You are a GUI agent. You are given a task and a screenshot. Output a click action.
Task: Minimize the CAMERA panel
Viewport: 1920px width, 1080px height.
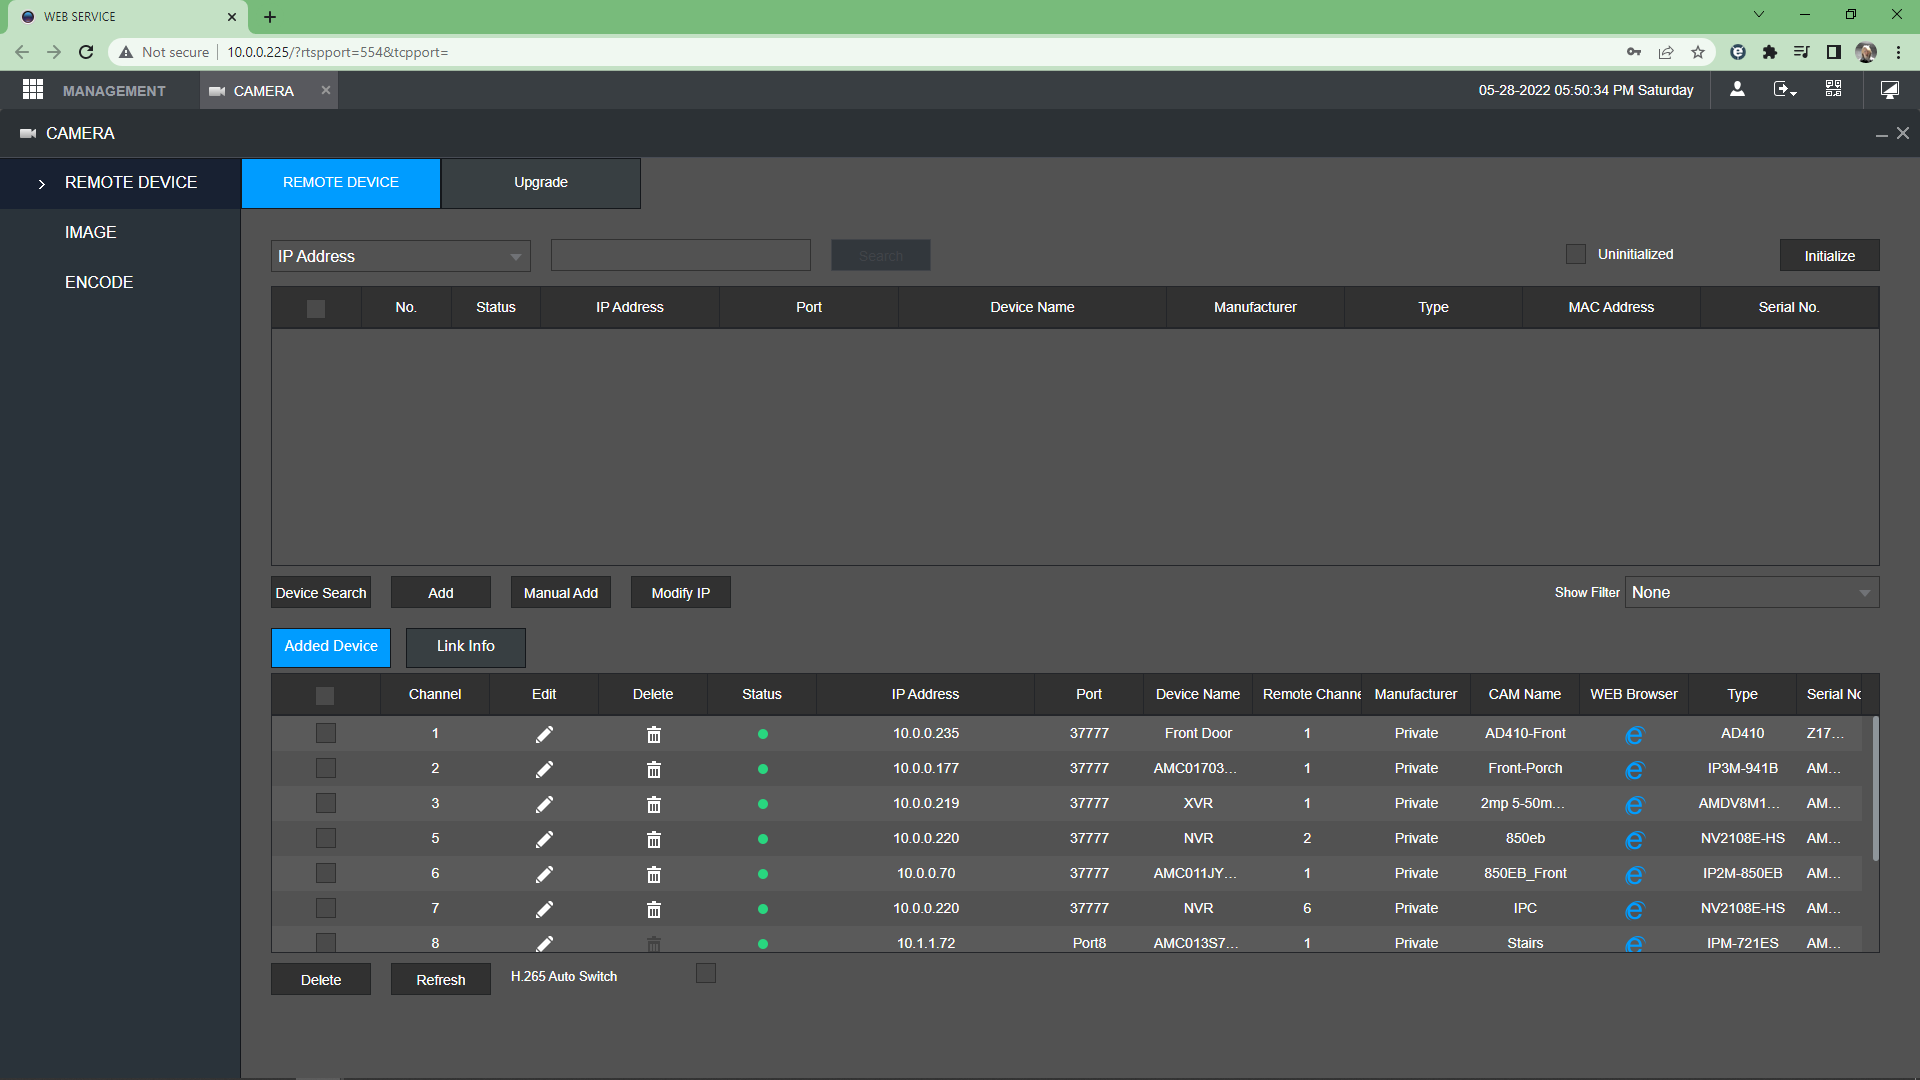click(x=1881, y=134)
